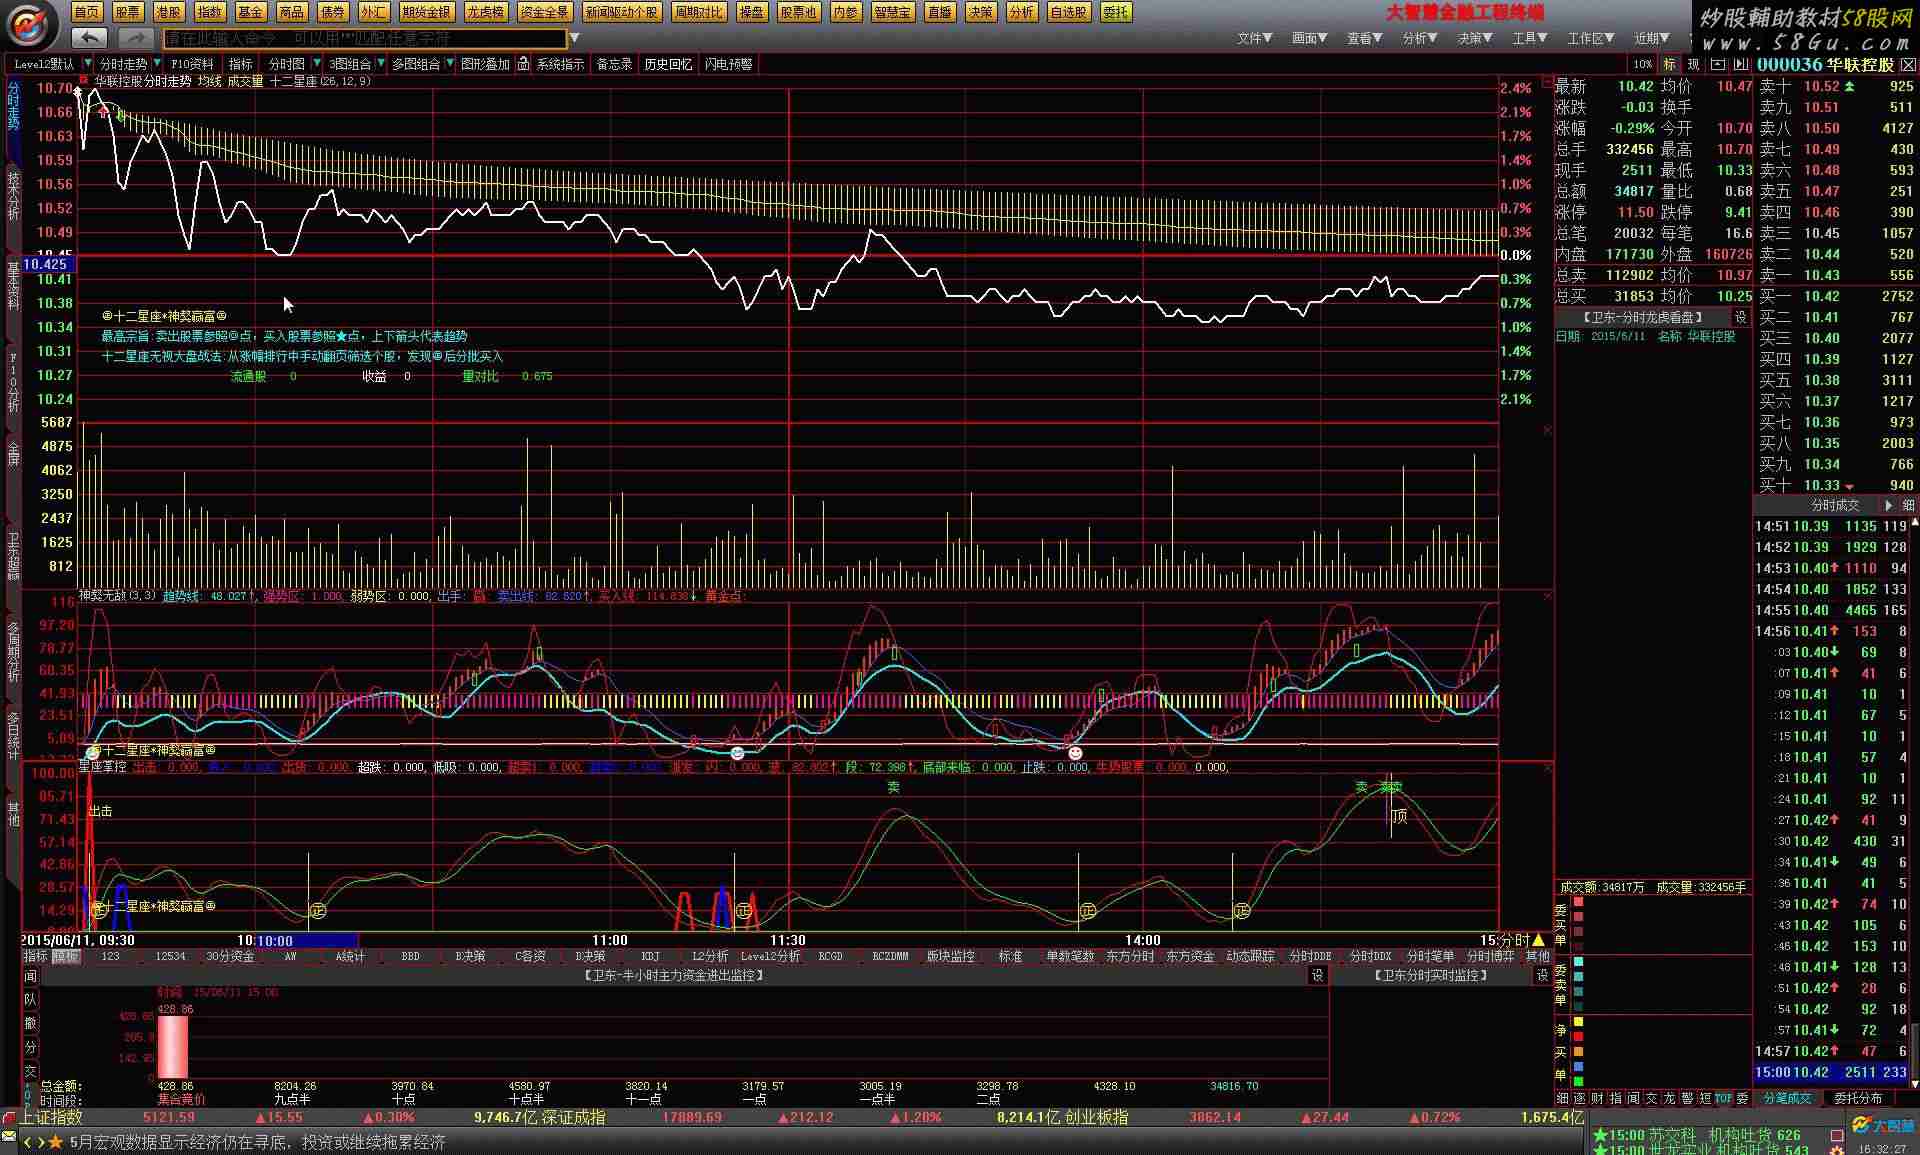Click the star icon in news ticker
1920x1155 pixels.
pyautogui.click(x=56, y=1141)
